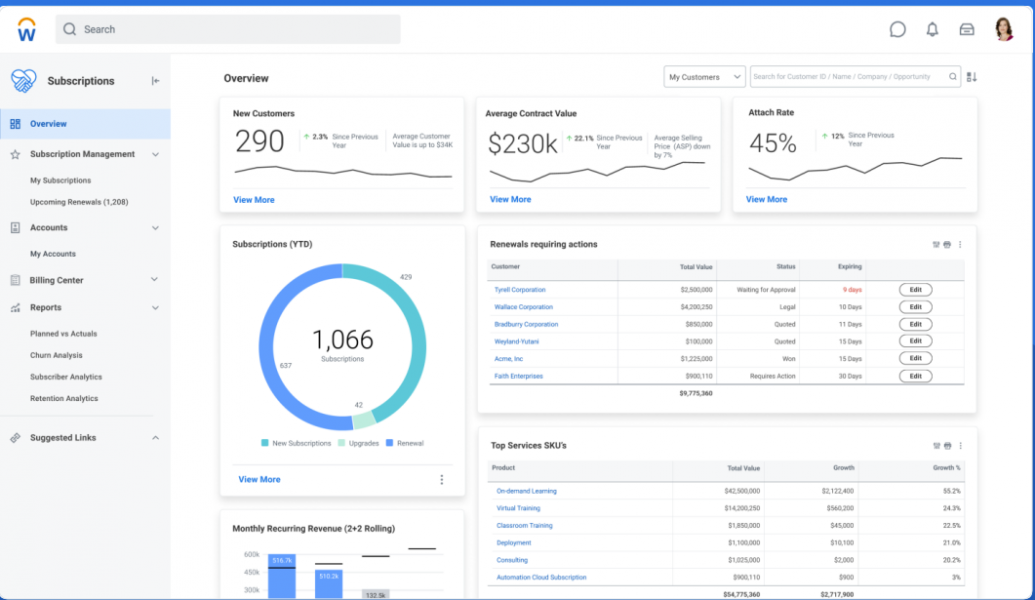Click View More under New Customers

(254, 199)
